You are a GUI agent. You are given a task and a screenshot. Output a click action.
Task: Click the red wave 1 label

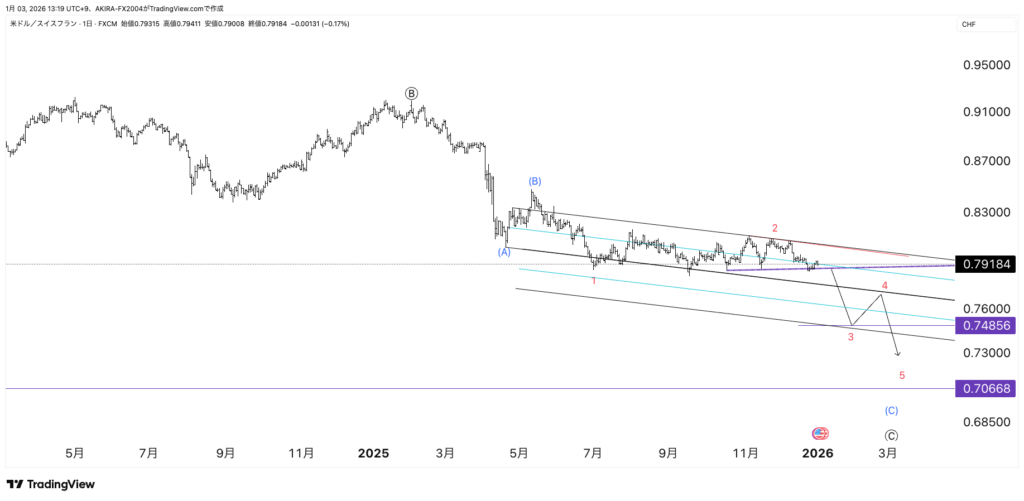[x=594, y=281]
